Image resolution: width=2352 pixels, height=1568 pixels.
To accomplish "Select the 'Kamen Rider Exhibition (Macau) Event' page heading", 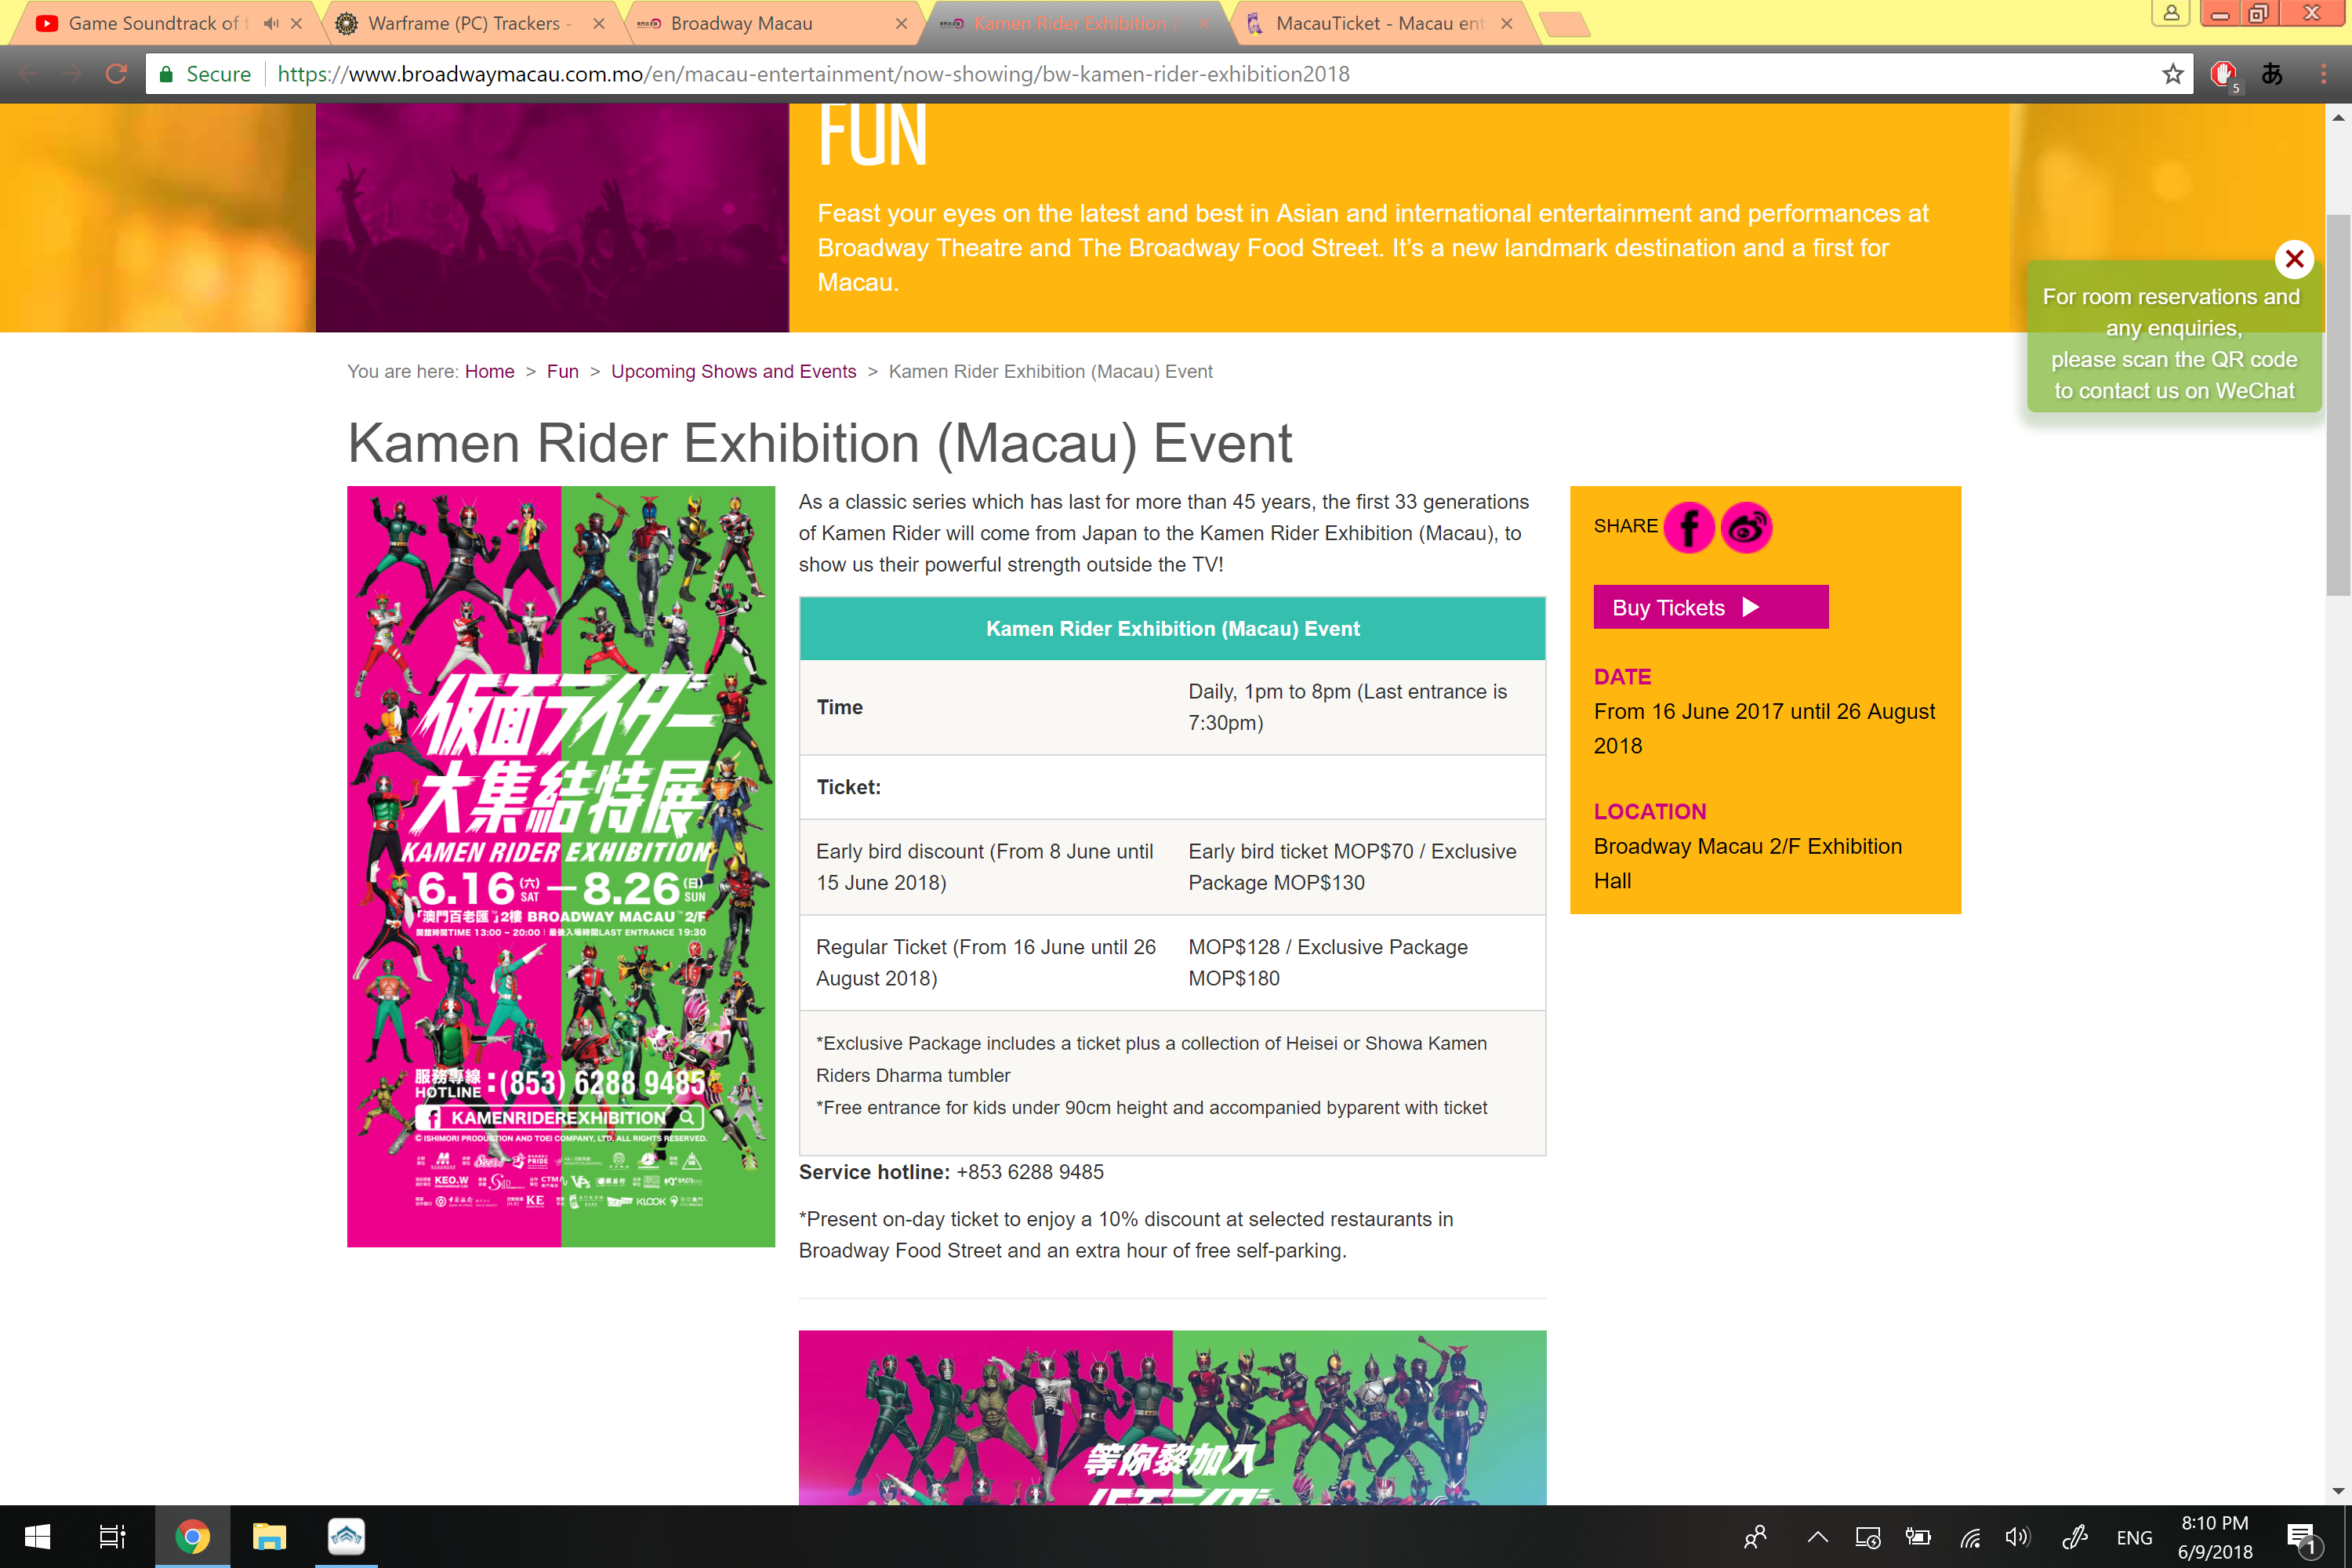I will pyautogui.click(x=820, y=442).
